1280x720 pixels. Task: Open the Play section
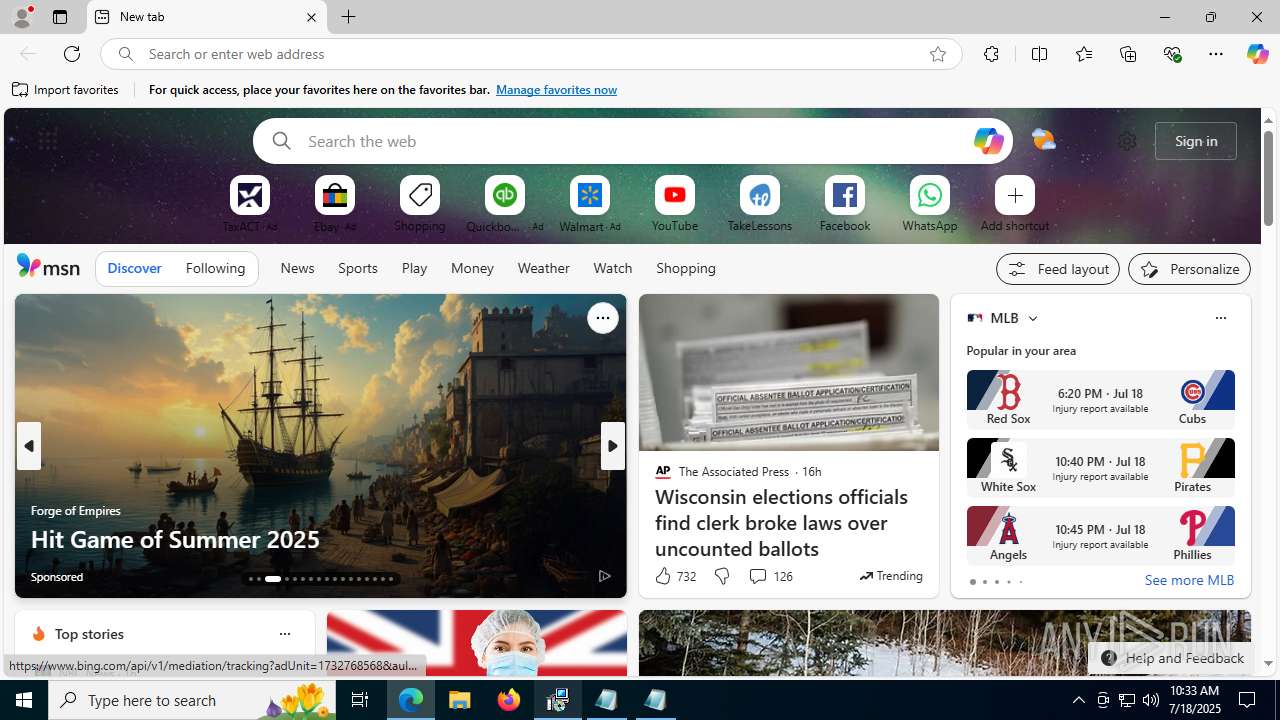point(414,268)
